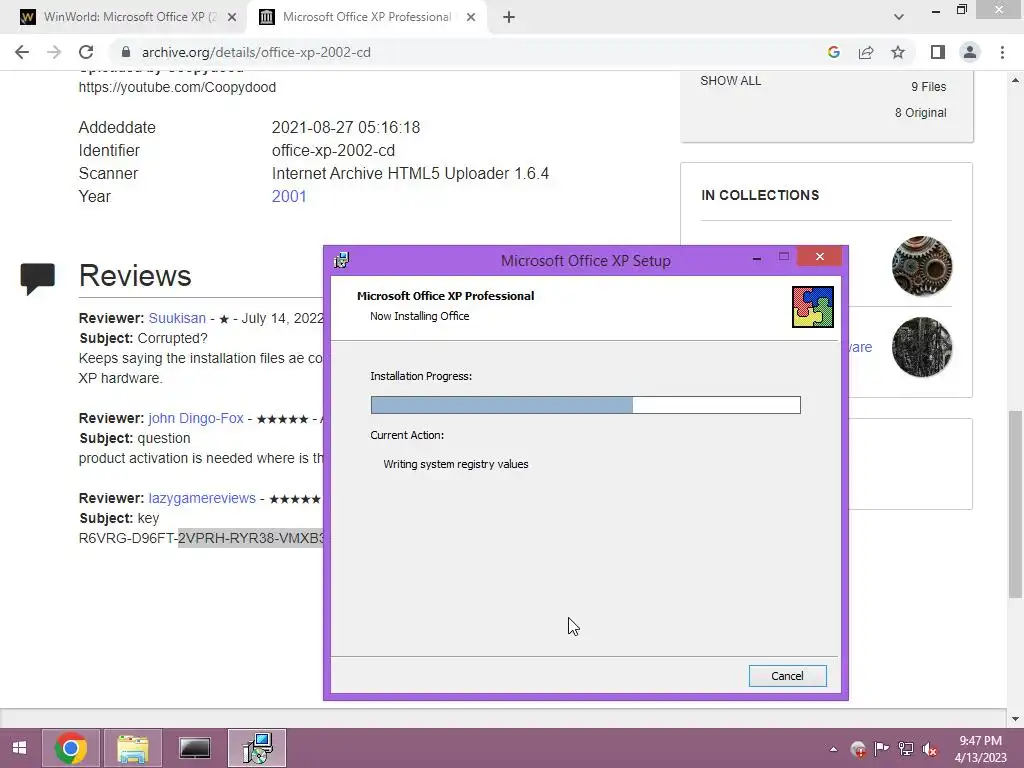Open the tab search dropdown
The height and width of the screenshot is (768, 1024).
[x=899, y=17]
